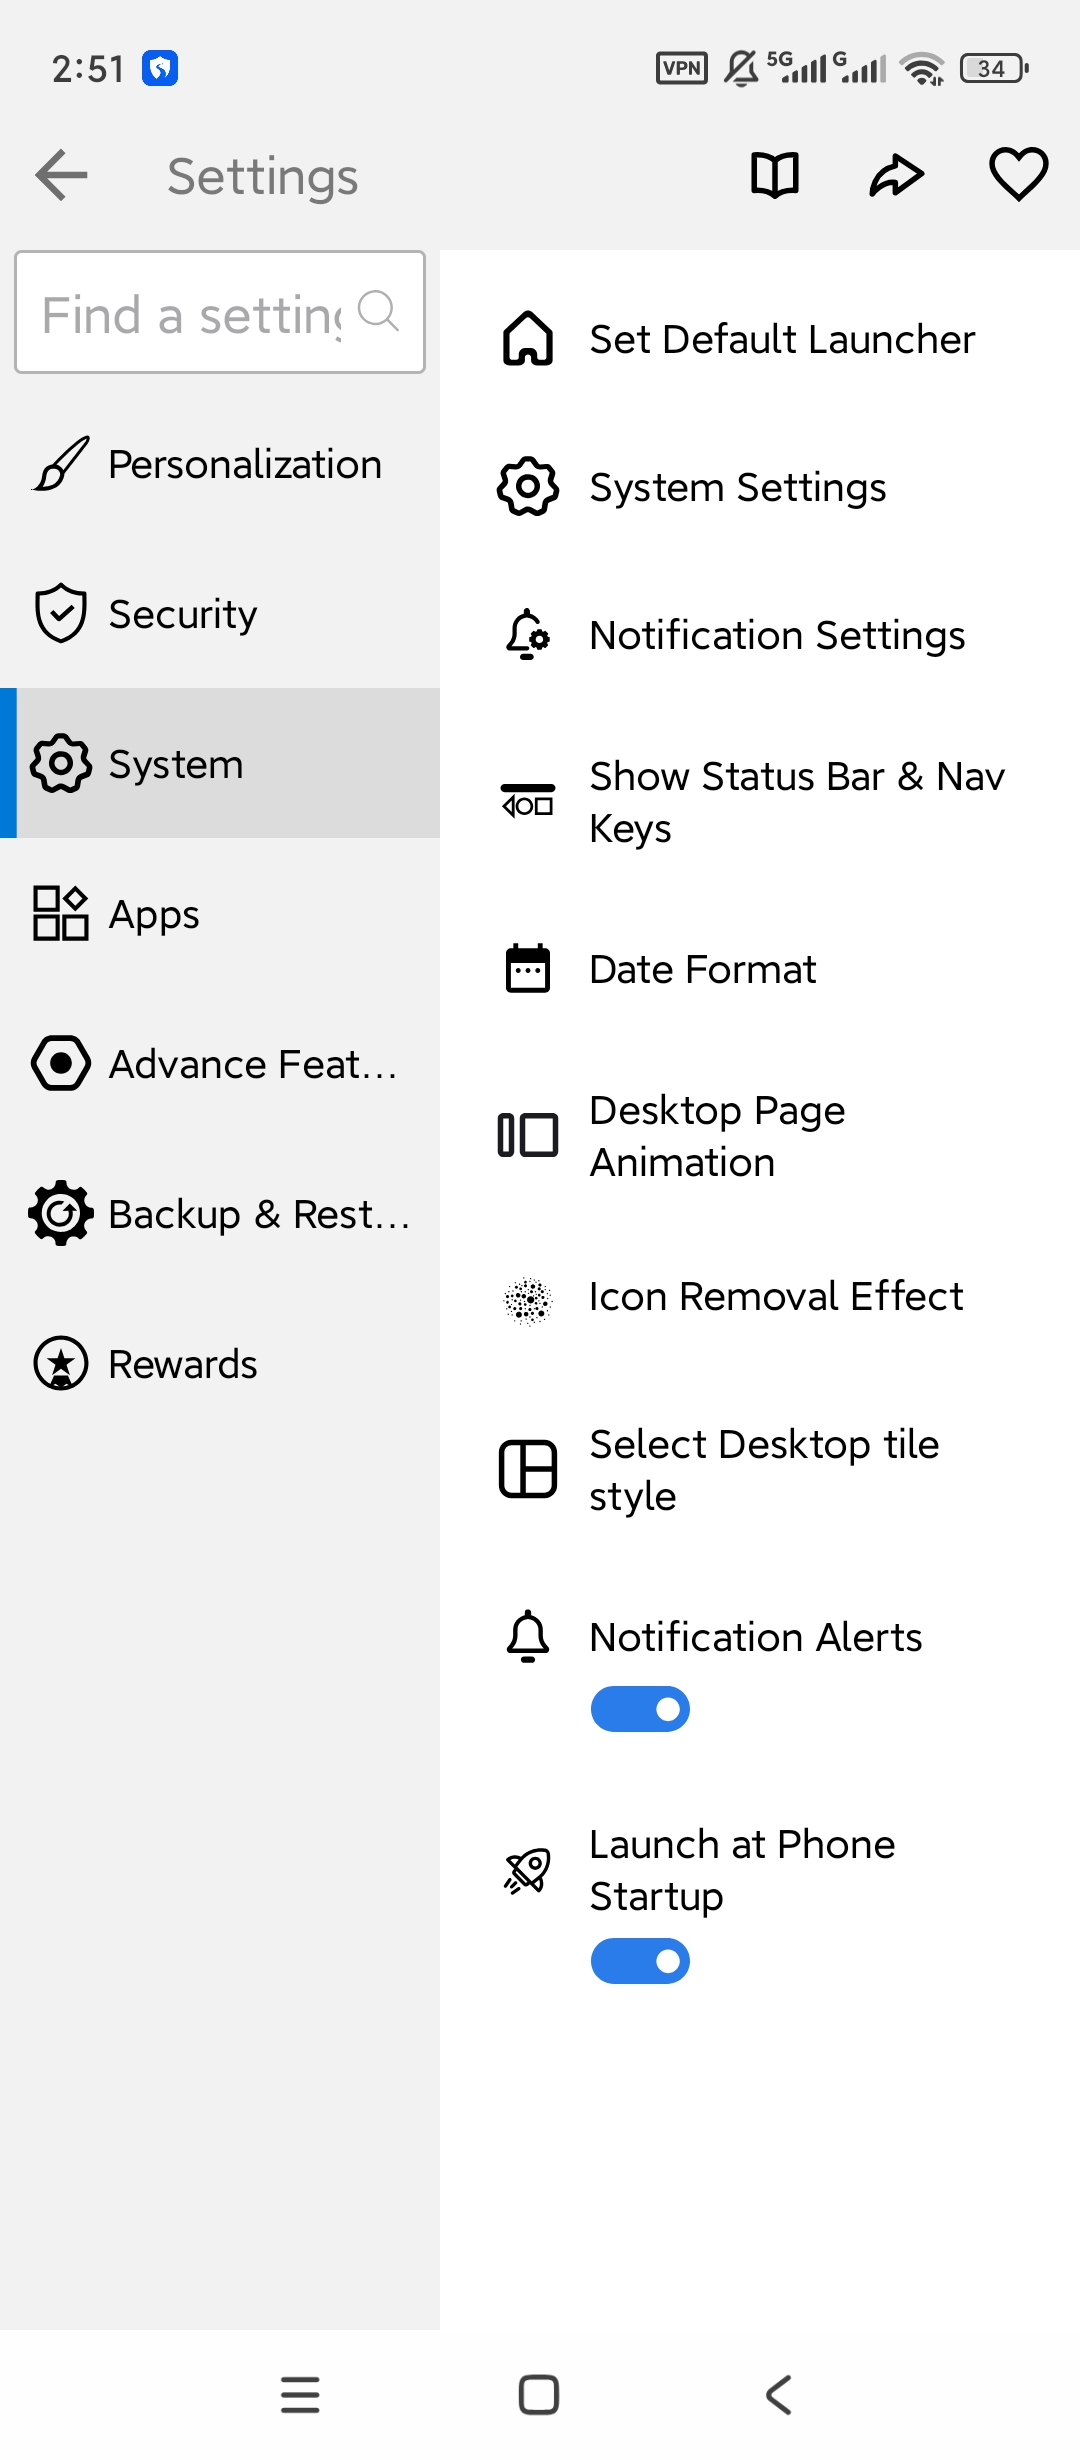Go back using the top-left arrow

[x=61, y=175]
